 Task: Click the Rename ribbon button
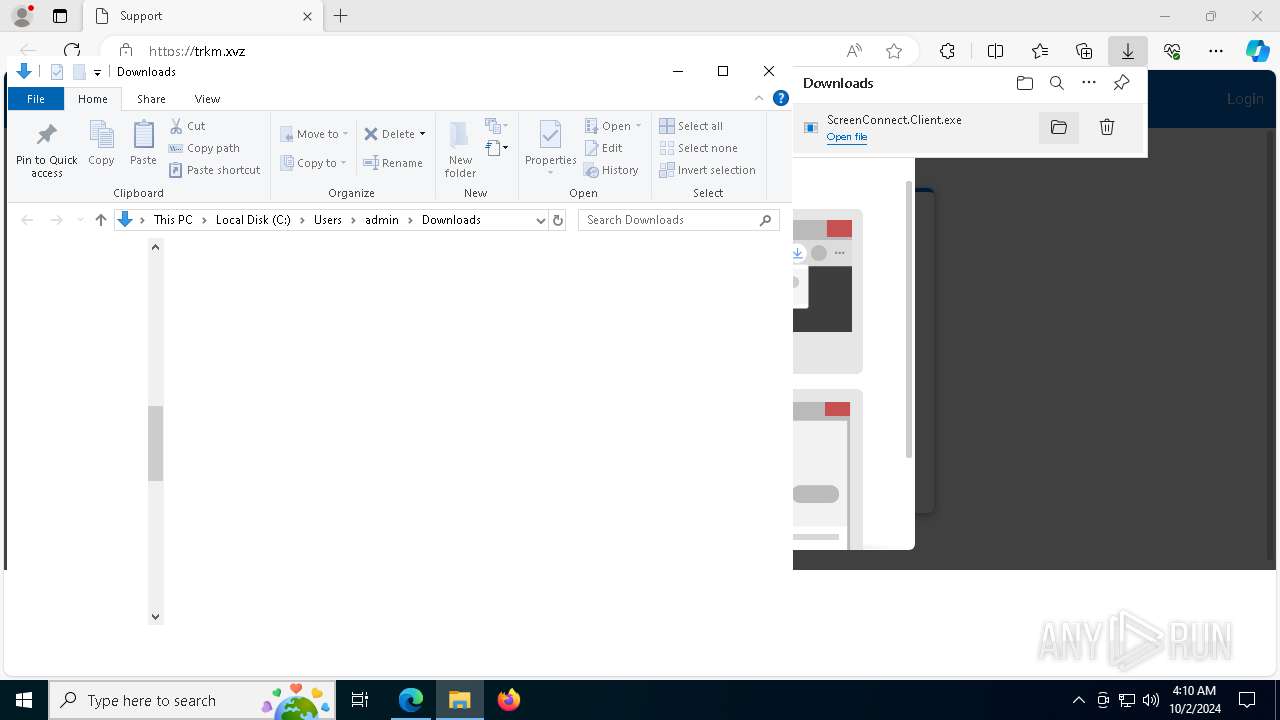(x=393, y=163)
